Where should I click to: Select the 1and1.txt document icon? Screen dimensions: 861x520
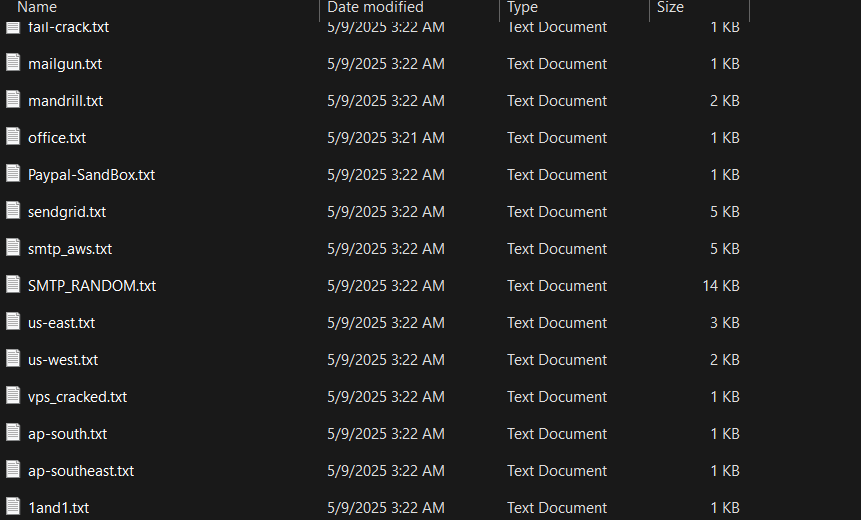pos(13,506)
